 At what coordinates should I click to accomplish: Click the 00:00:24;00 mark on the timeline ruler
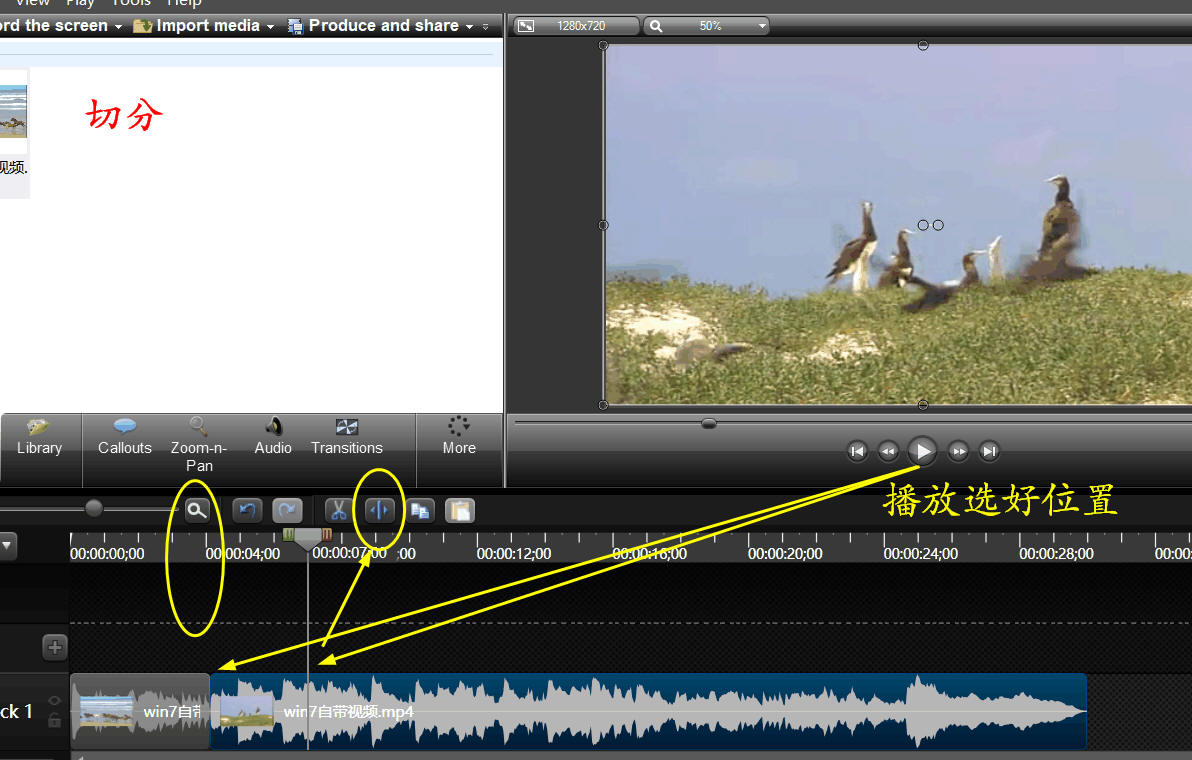point(921,554)
